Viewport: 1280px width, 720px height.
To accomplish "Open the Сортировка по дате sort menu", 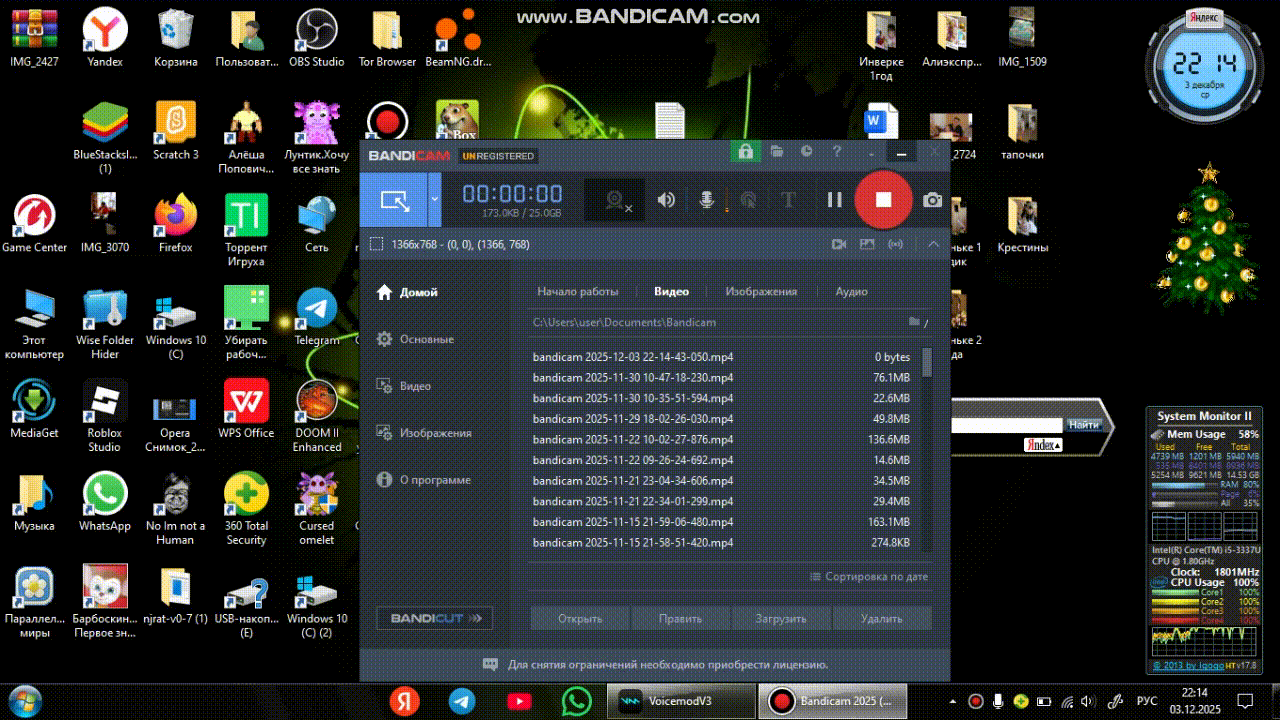I will click(x=869, y=577).
